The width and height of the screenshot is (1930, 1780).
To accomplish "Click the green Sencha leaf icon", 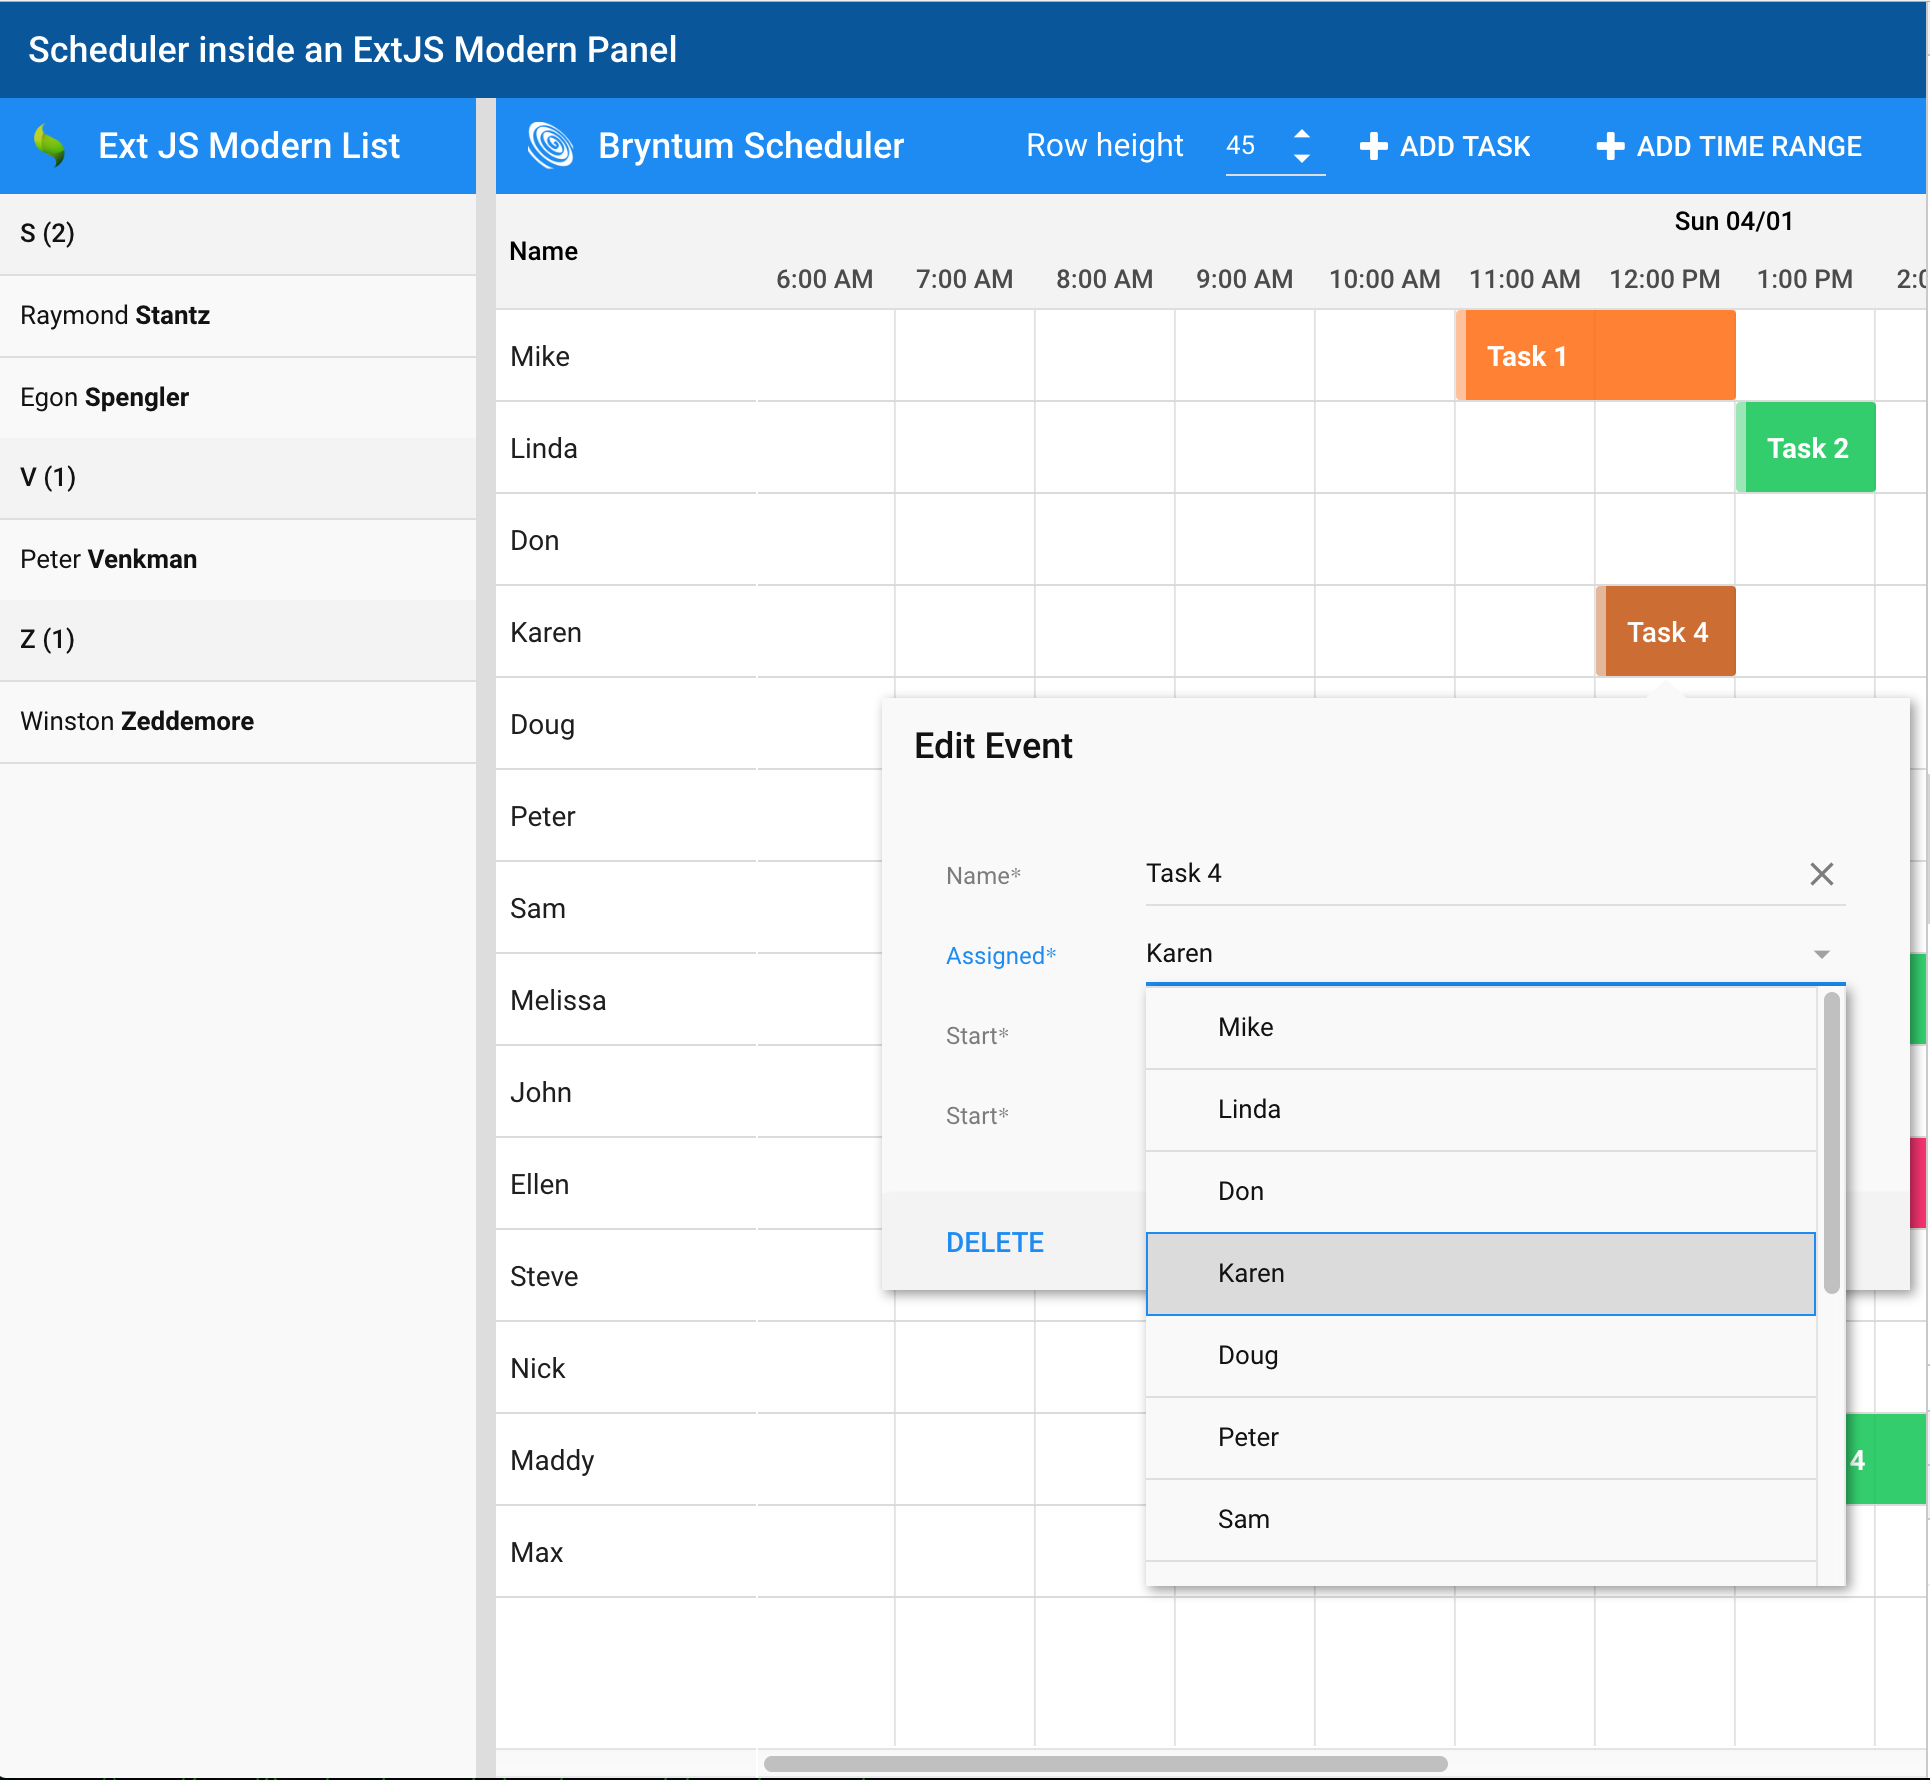I will (x=49, y=146).
